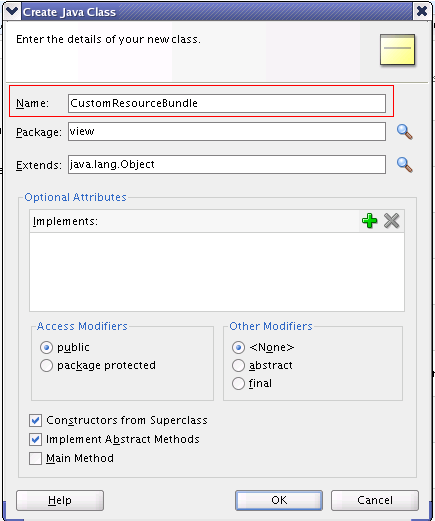
Task: Select the abstract modifier radio button
Action: 238,366
